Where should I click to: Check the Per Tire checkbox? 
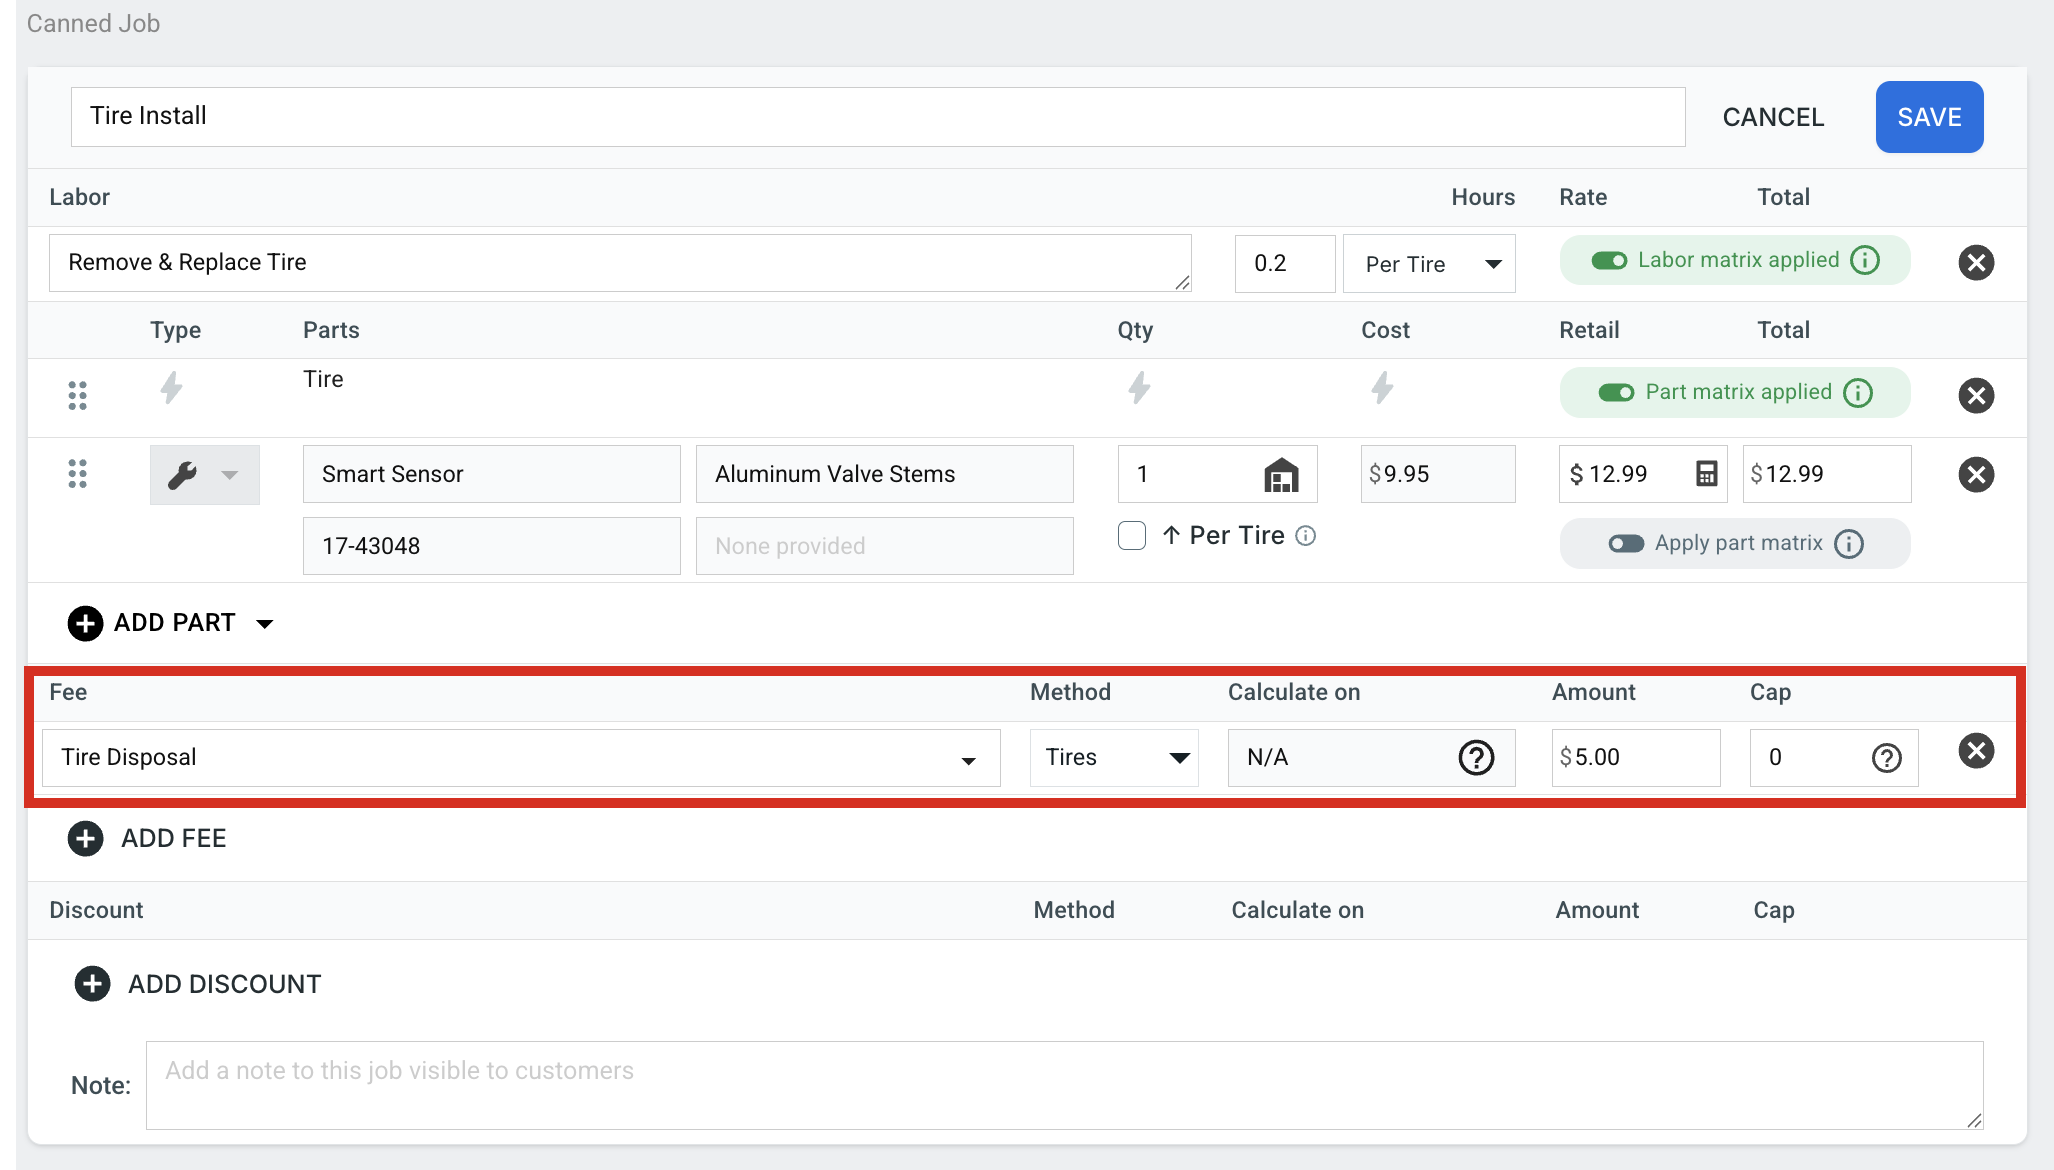tap(1132, 536)
